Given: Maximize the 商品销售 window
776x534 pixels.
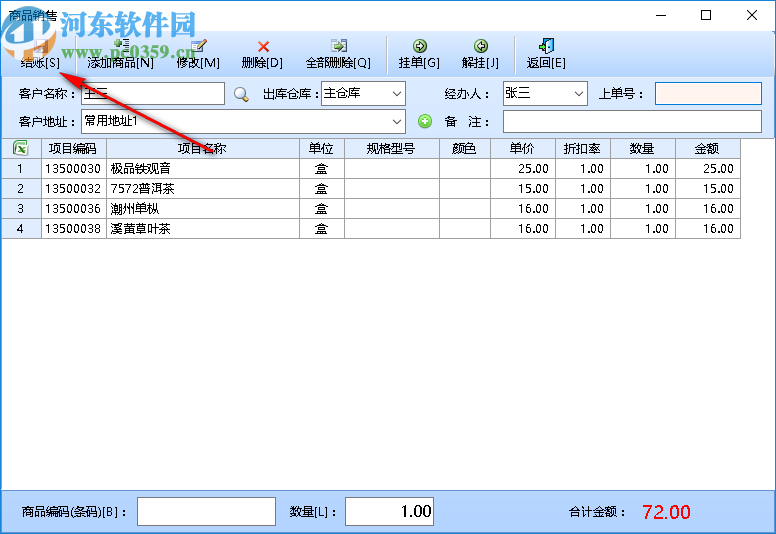Looking at the screenshot, I should click(x=706, y=15).
